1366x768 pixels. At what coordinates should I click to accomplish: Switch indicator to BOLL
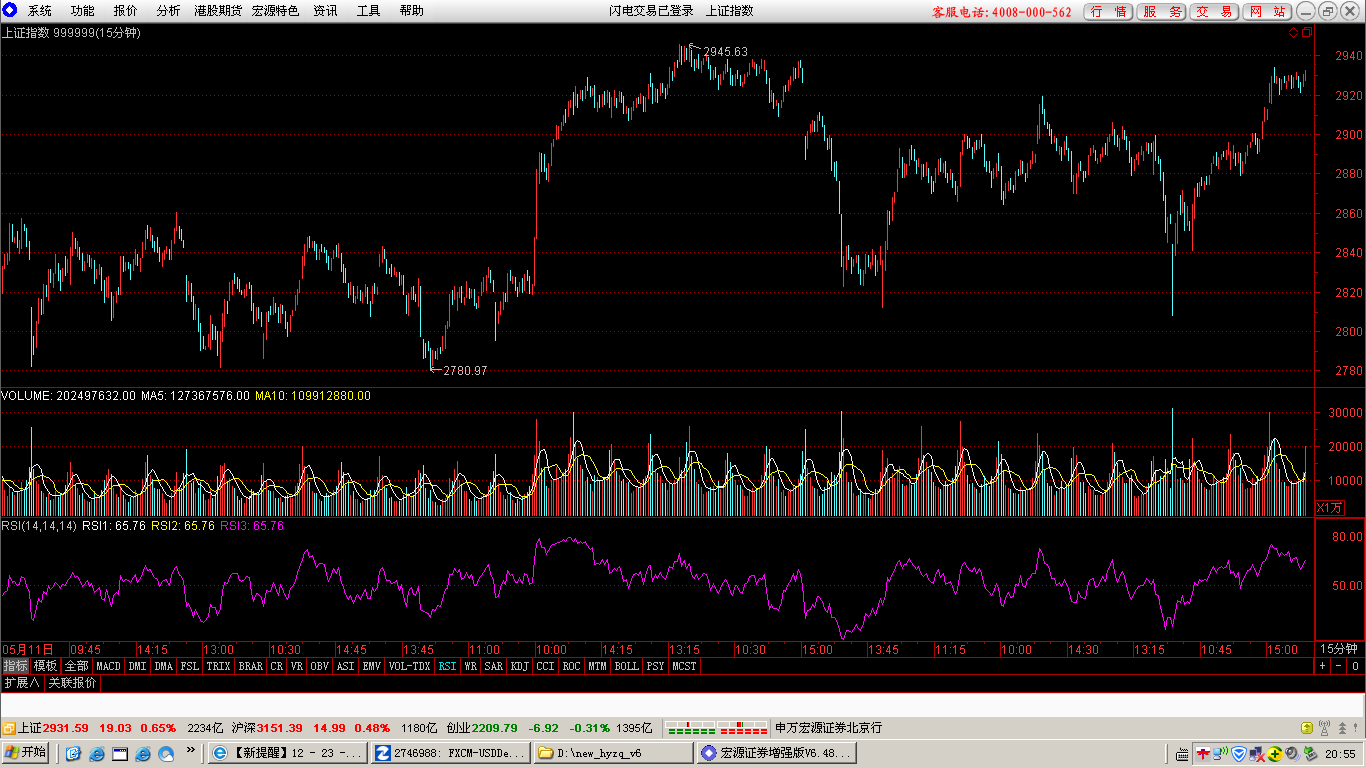[627, 665]
